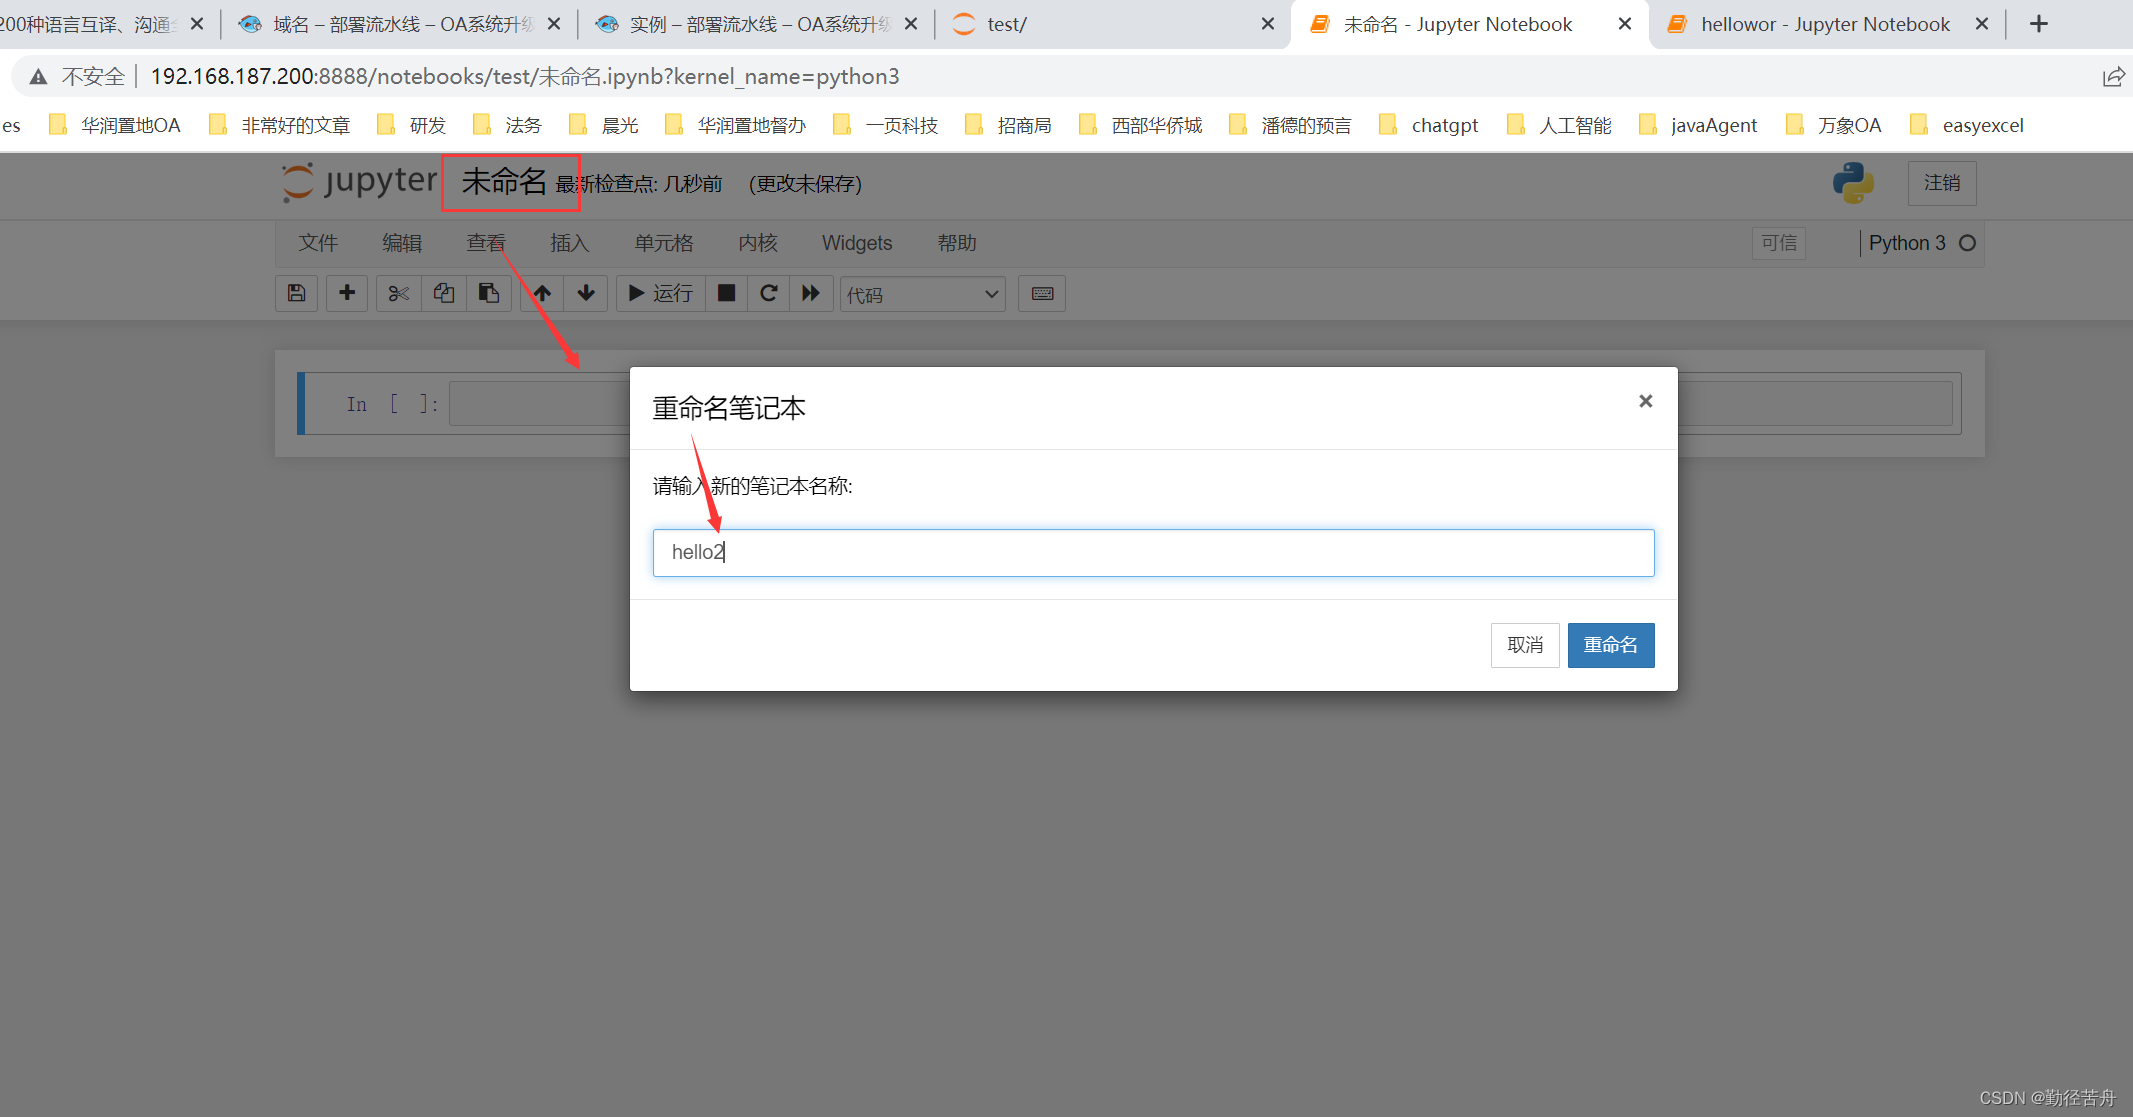
Task: Open the 潘德的预言 bookmark folder
Action: (1290, 125)
